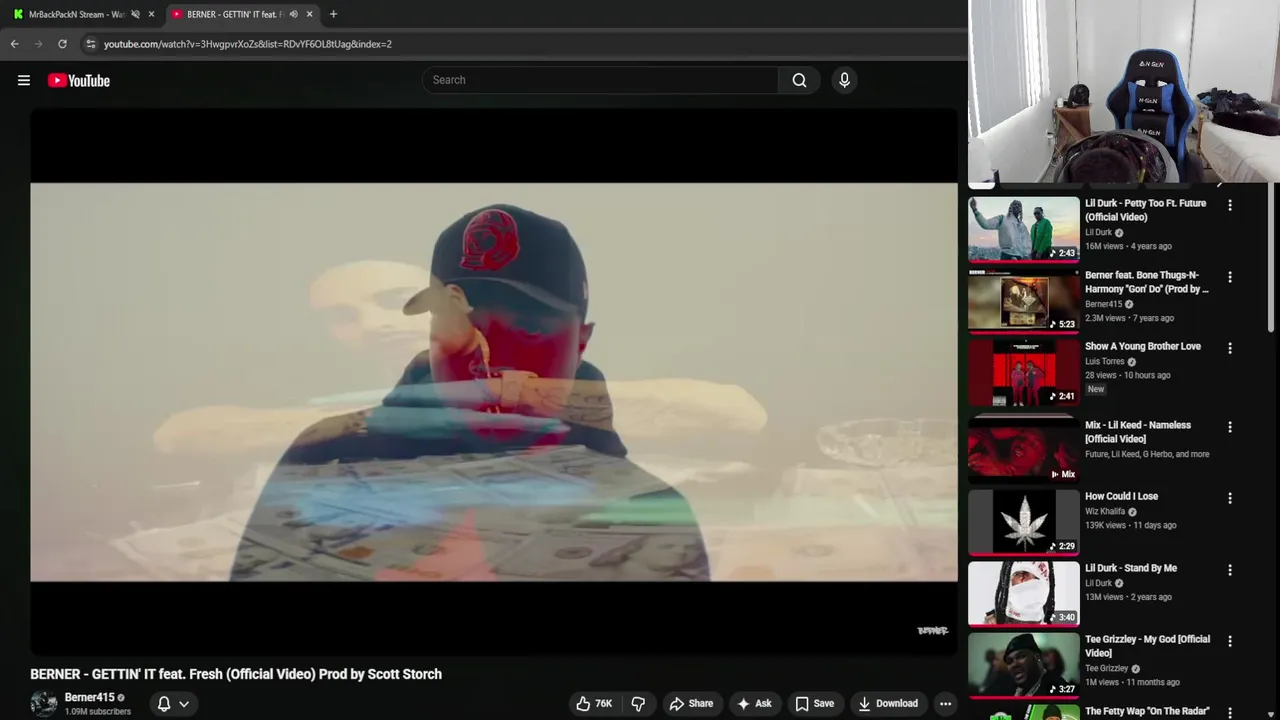Click channel name Wiz Khalifa
The image size is (1280, 720).
[x=1105, y=512]
